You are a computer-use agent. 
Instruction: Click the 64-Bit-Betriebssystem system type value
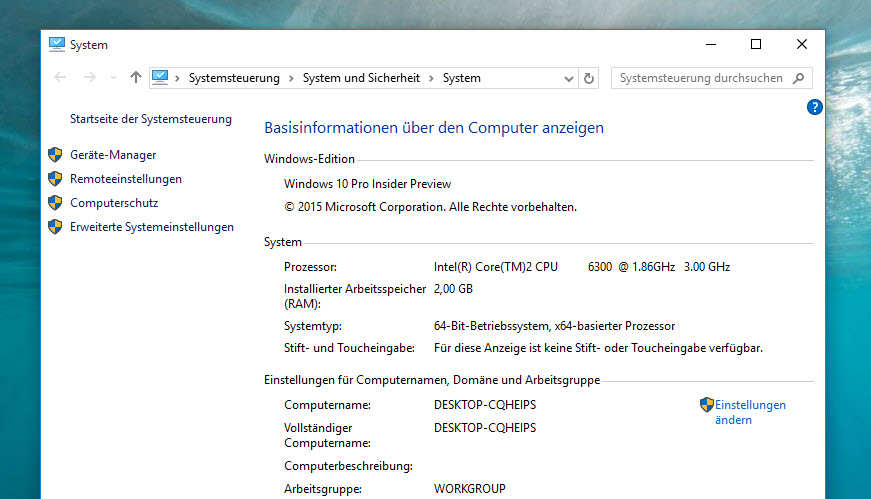pyautogui.click(x=554, y=326)
